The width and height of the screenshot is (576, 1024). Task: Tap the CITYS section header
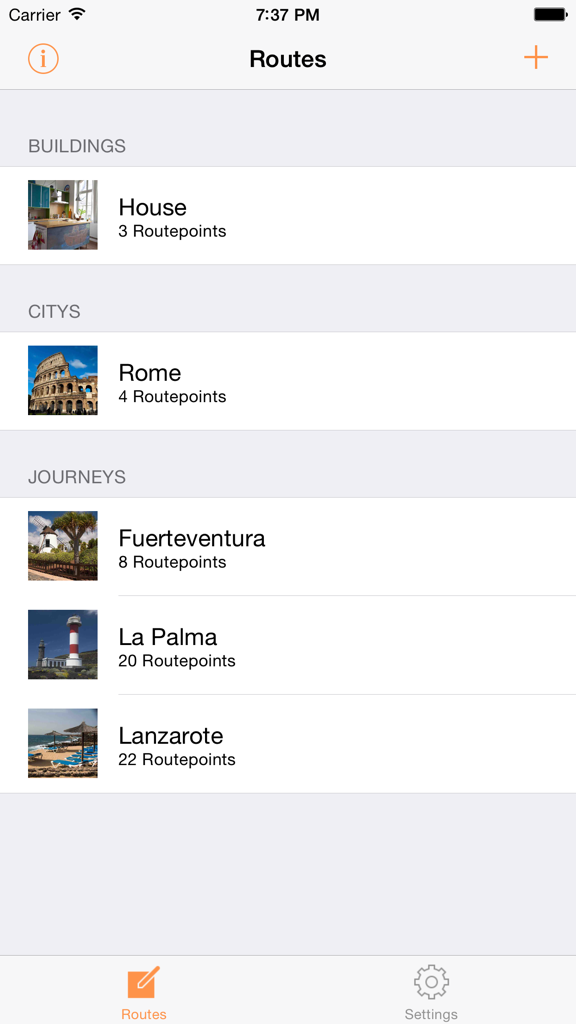53,312
